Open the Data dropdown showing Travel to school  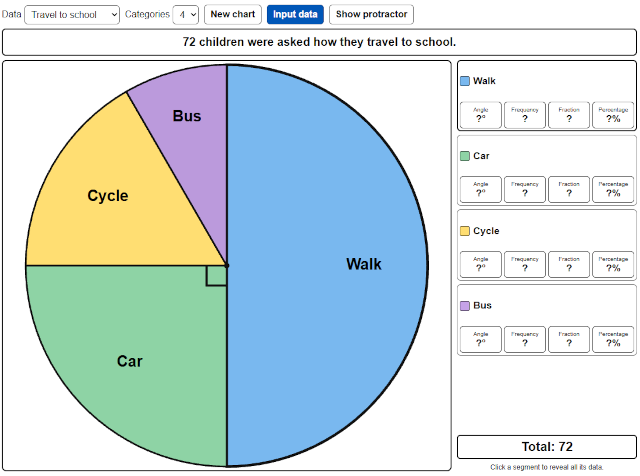[x=72, y=15]
